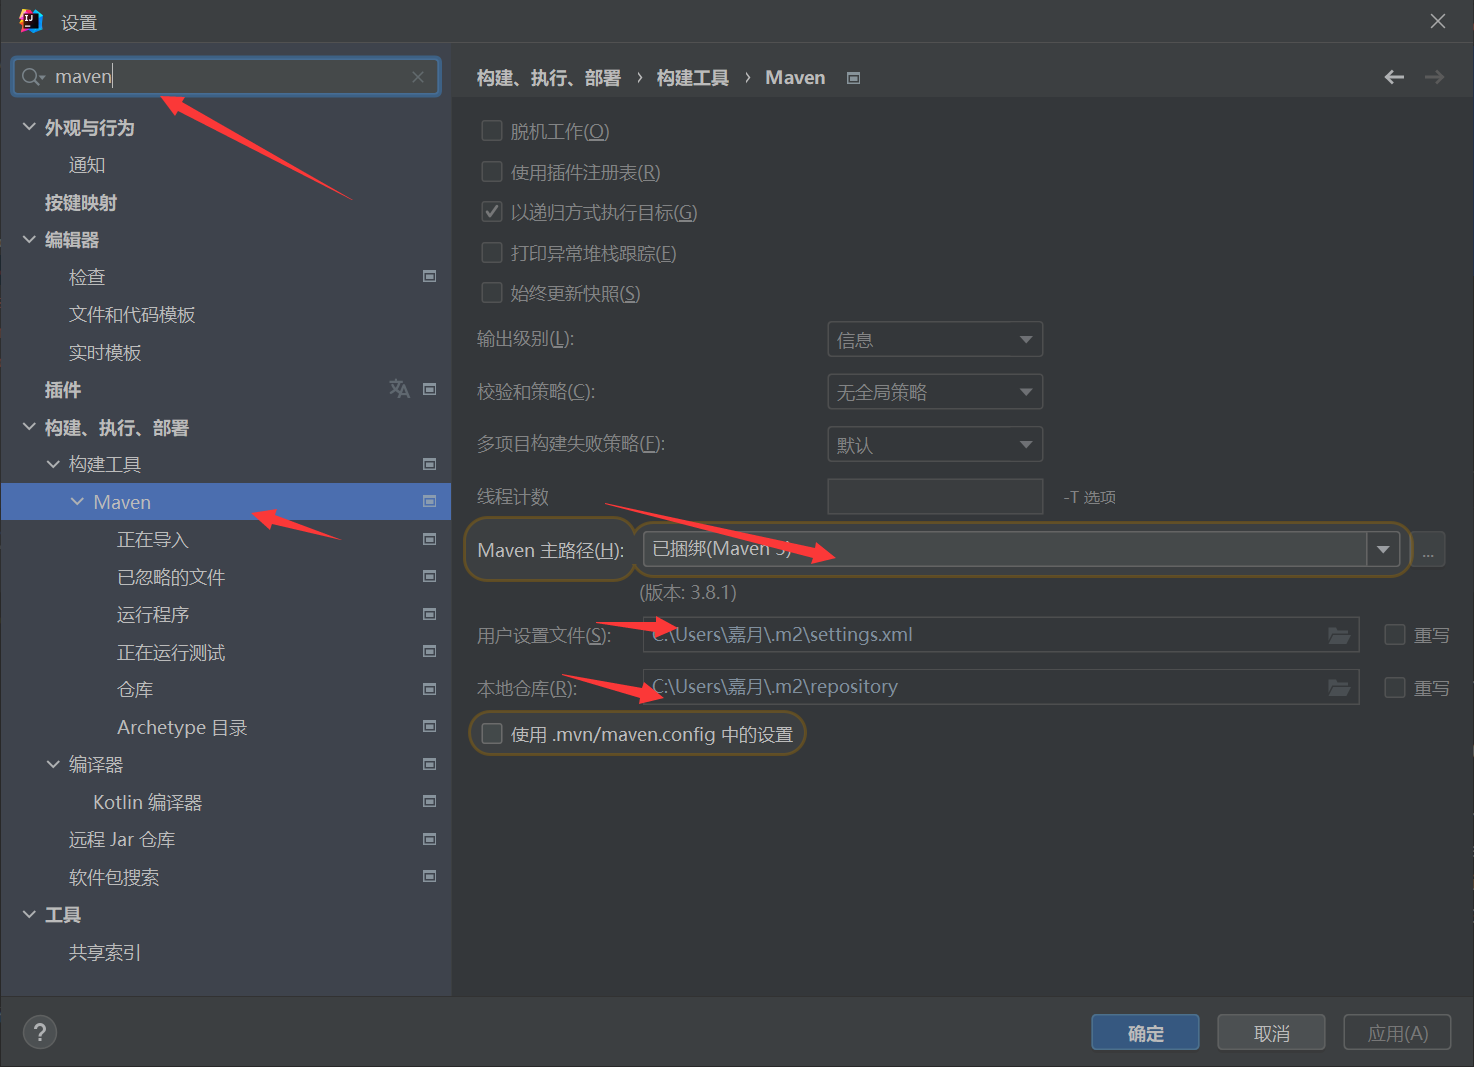This screenshot has height=1067, width=1474.
Task: Click project icon on 运行程序 row
Action: click(429, 614)
